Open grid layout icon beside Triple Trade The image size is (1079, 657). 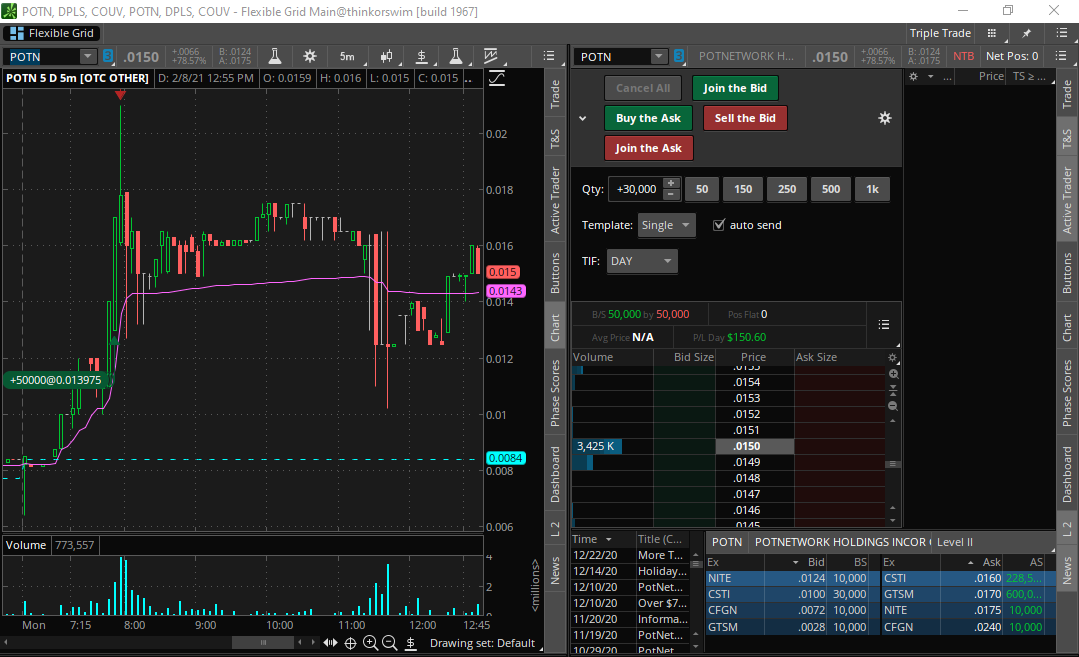(992, 33)
